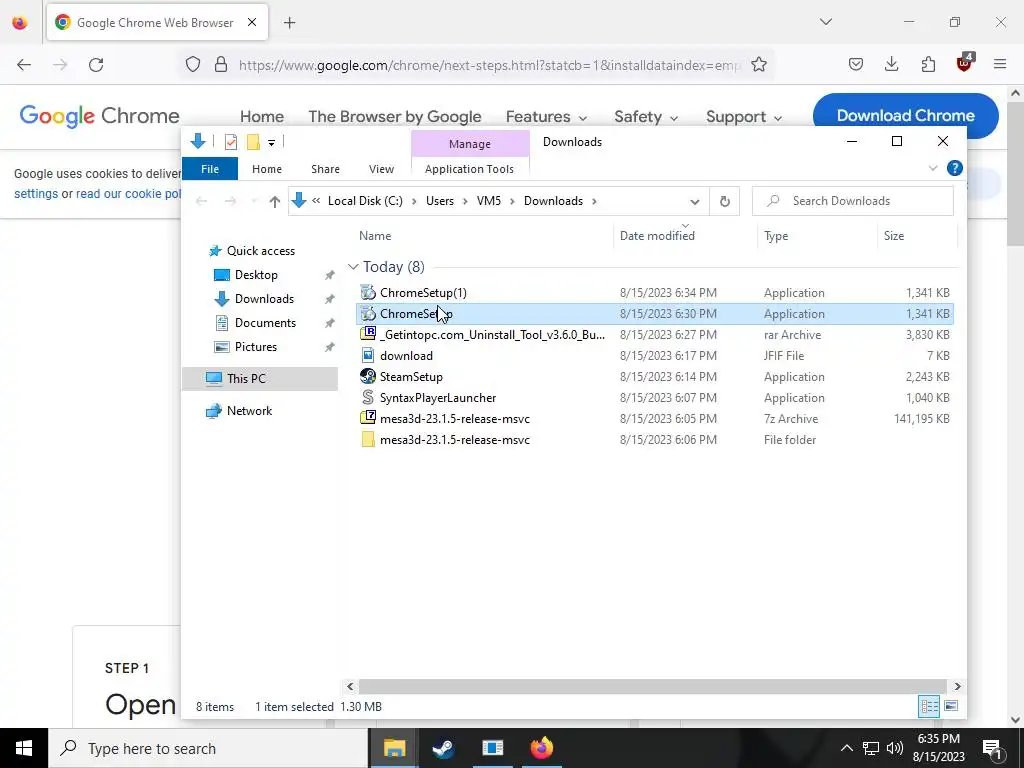Screen dimensions: 1024x768
Task: Open uBlock Origin extension icon
Action: click(x=965, y=63)
